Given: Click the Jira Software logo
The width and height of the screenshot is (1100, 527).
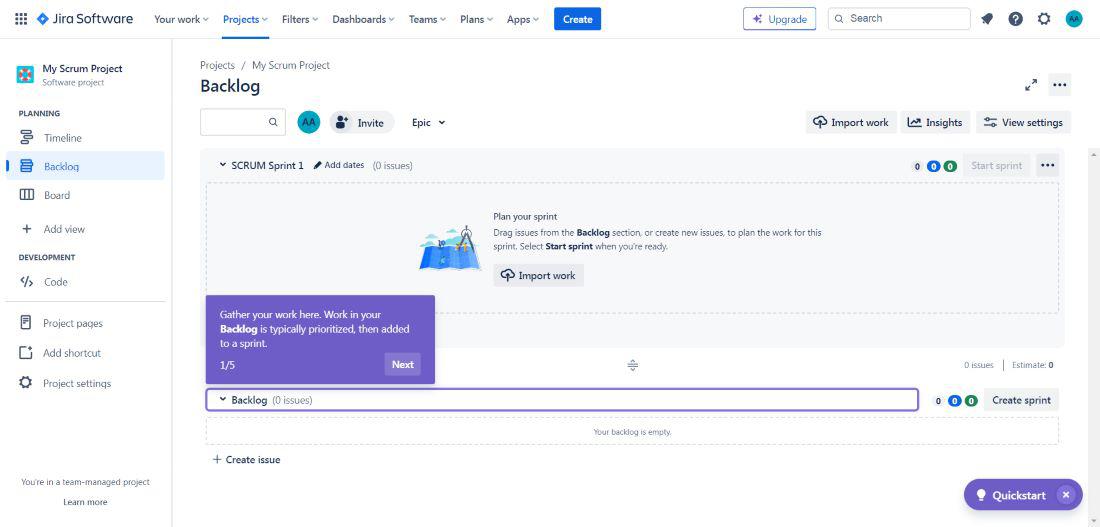Looking at the screenshot, I should [85, 19].
